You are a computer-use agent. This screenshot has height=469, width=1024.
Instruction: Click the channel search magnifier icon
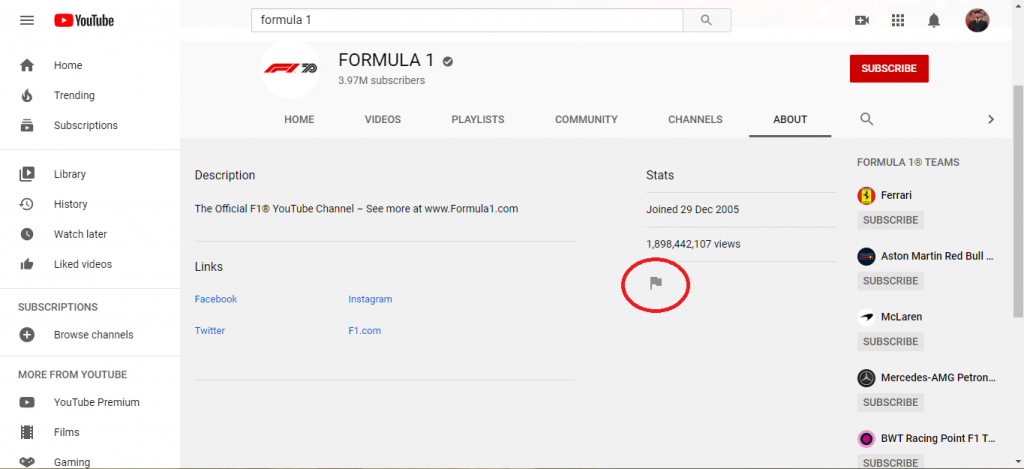pyautogui.click(x=867, y=119)
